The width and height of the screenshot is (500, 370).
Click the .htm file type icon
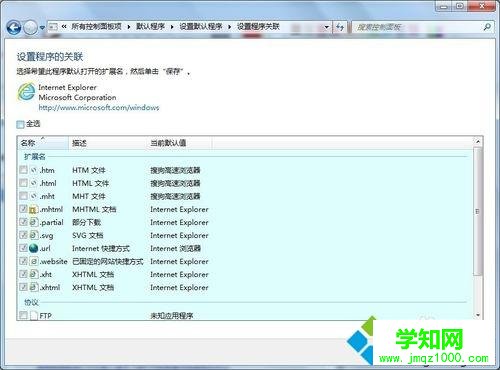tap(34, 170)
